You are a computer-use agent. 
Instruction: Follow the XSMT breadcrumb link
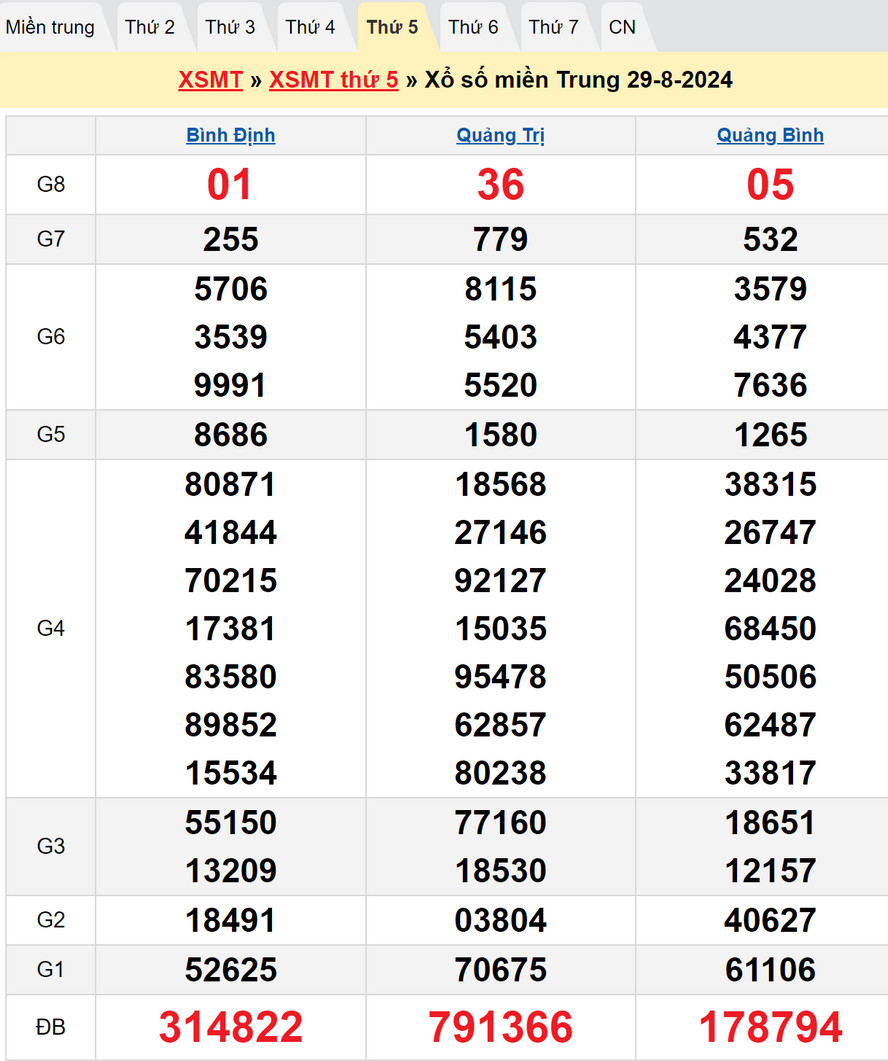click(210, 80)
